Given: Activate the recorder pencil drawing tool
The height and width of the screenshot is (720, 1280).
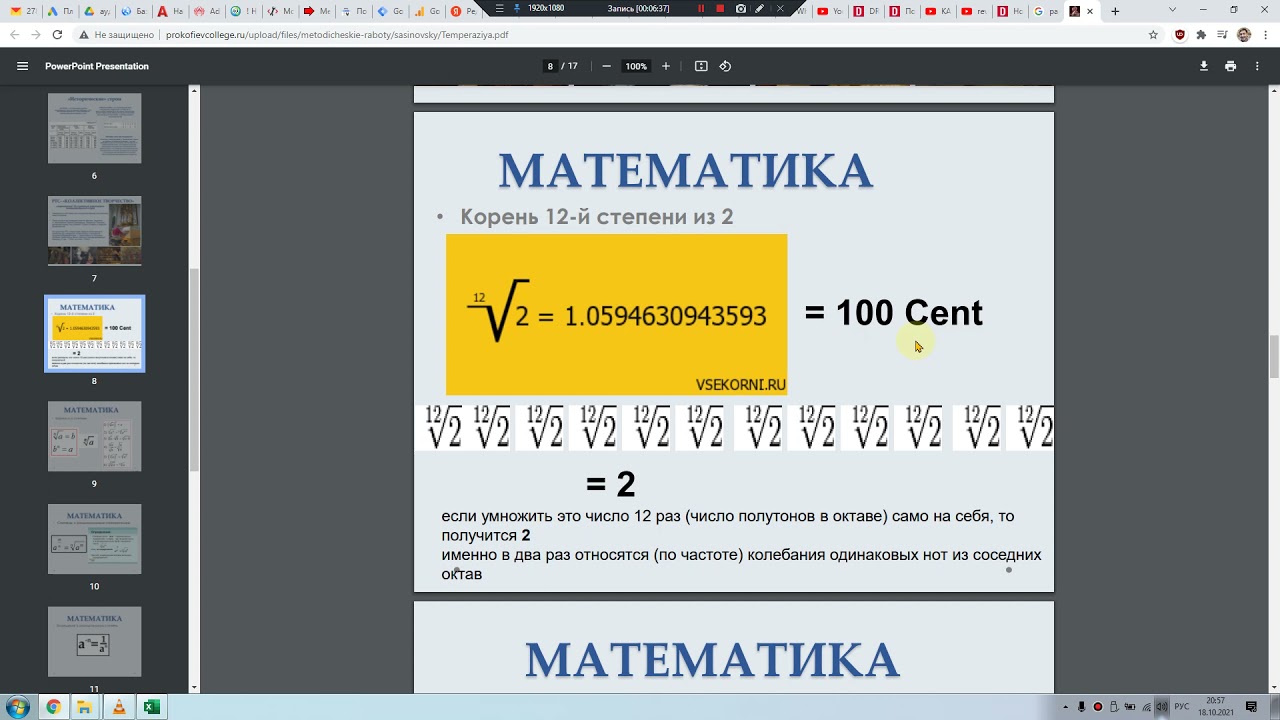Looking at the screenshot, I should (760, 8).
